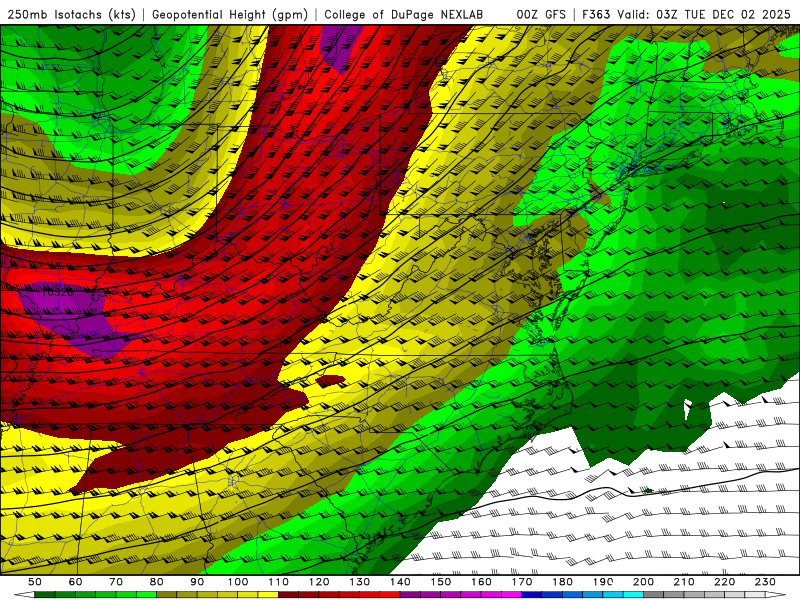Click the 200 label on the color scale
Viewport: 800px width, 600px height.
point(643,582)
